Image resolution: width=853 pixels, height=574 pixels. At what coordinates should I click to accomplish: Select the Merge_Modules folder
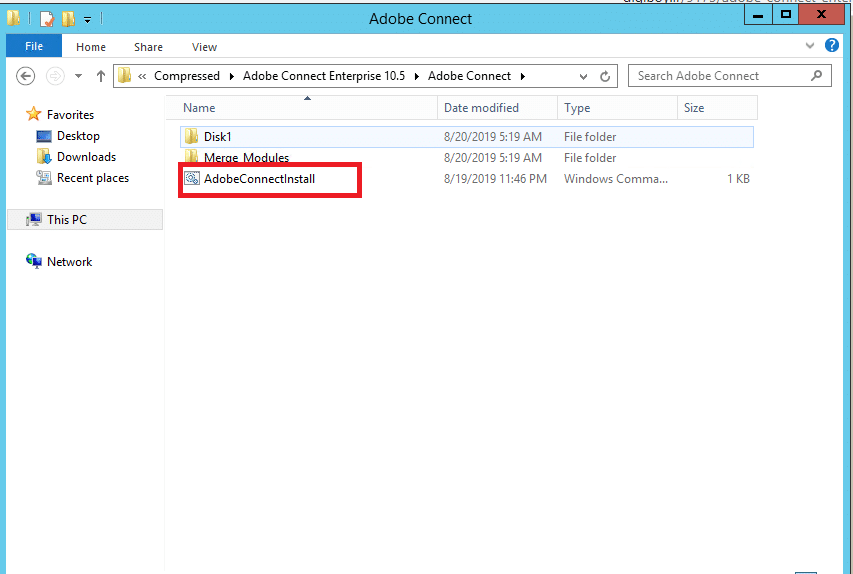pyautogui.click(x=246, y=158)
